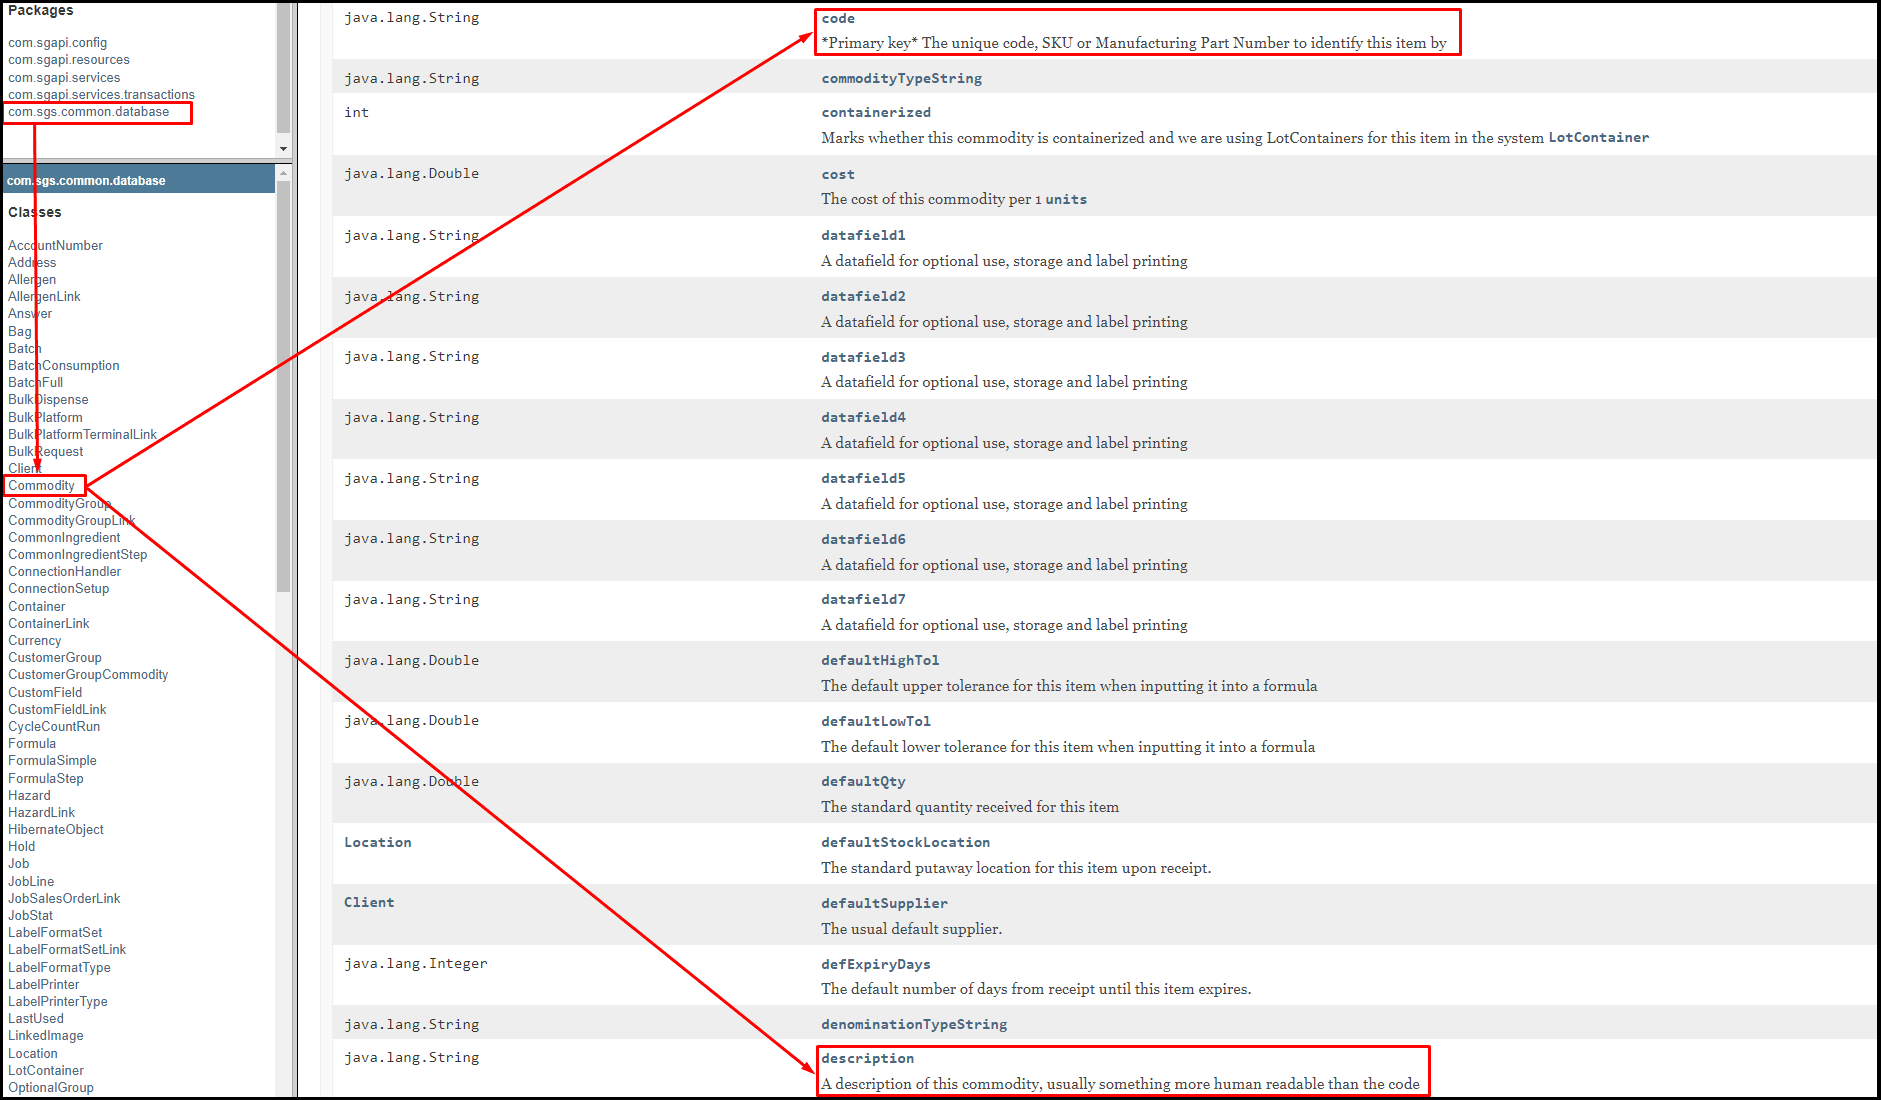Open the com.sgapi.config package
The width and height of the screenshot is (1881, 1100).
pos(57,43)
